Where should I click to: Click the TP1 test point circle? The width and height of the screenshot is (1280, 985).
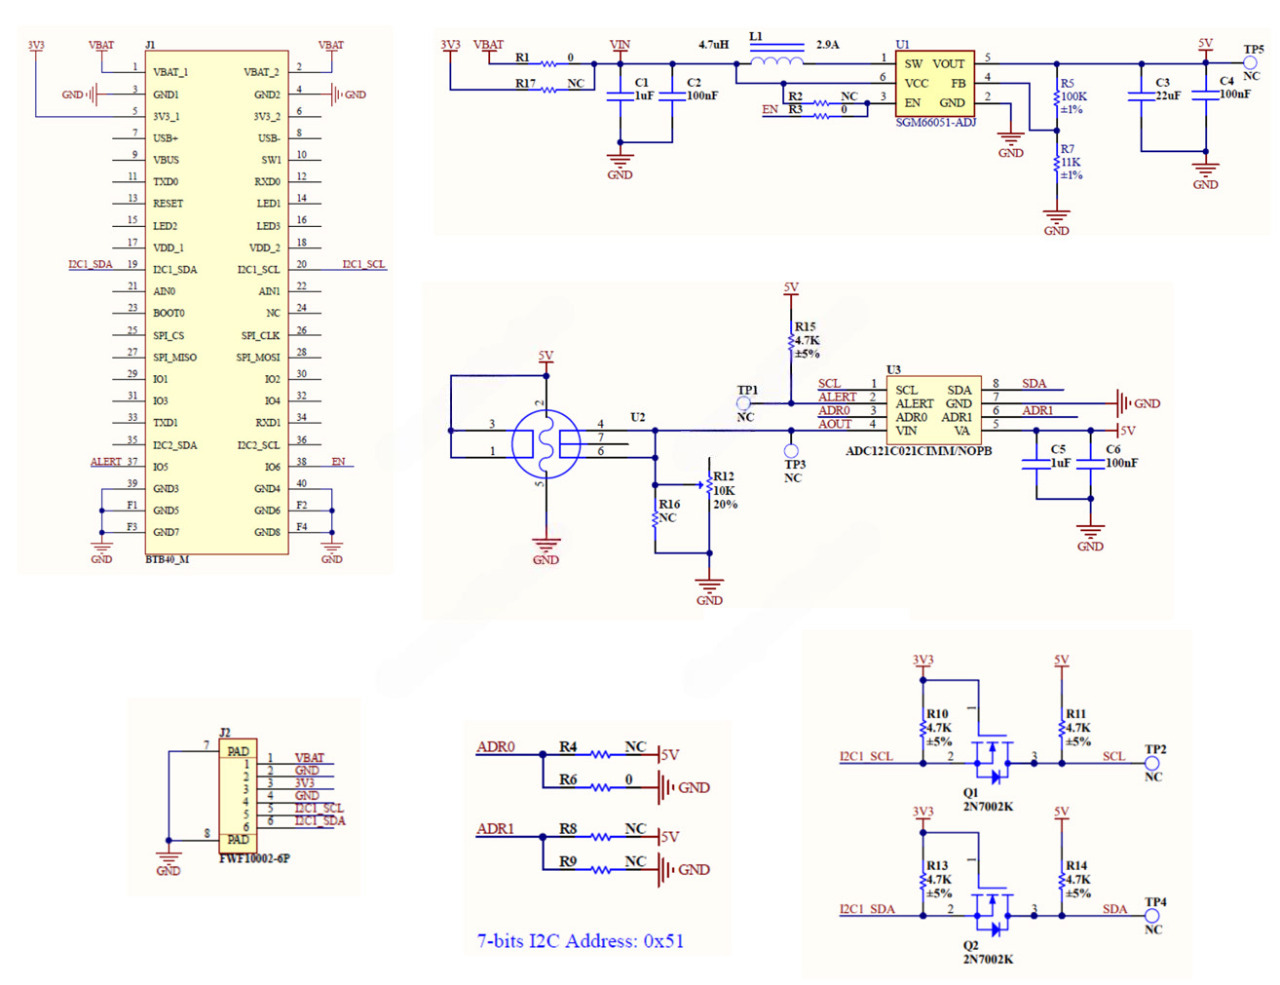pos(744,404)
